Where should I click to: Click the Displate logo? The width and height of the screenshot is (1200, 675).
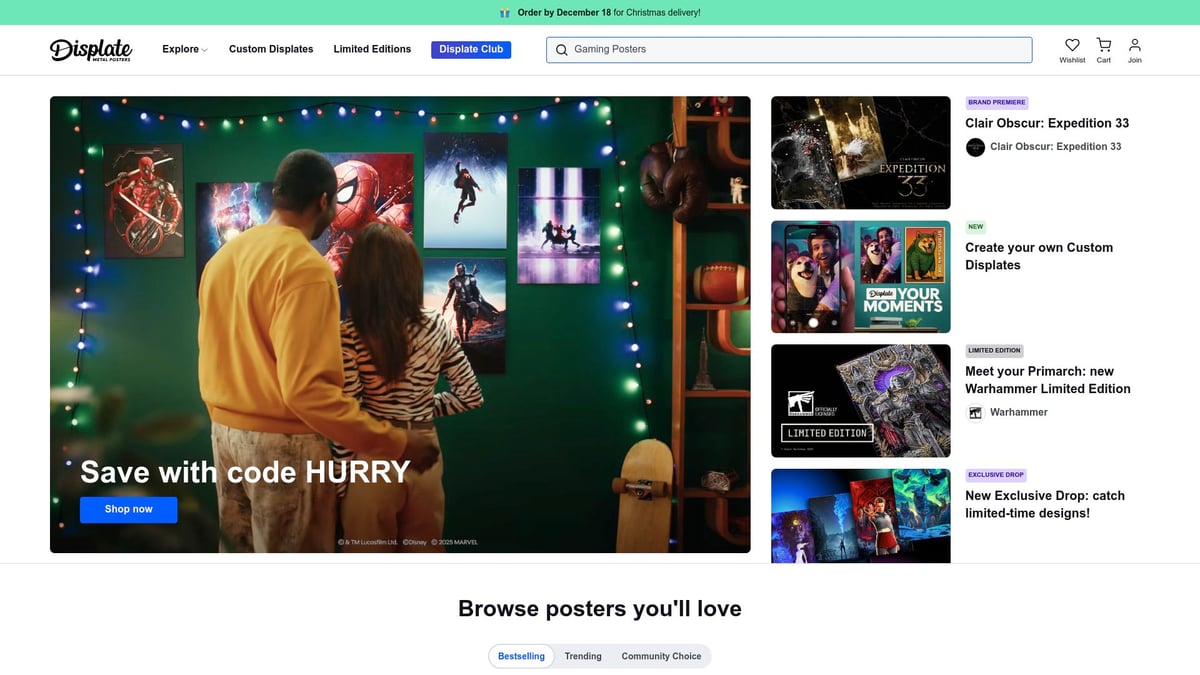click(91, 49)
